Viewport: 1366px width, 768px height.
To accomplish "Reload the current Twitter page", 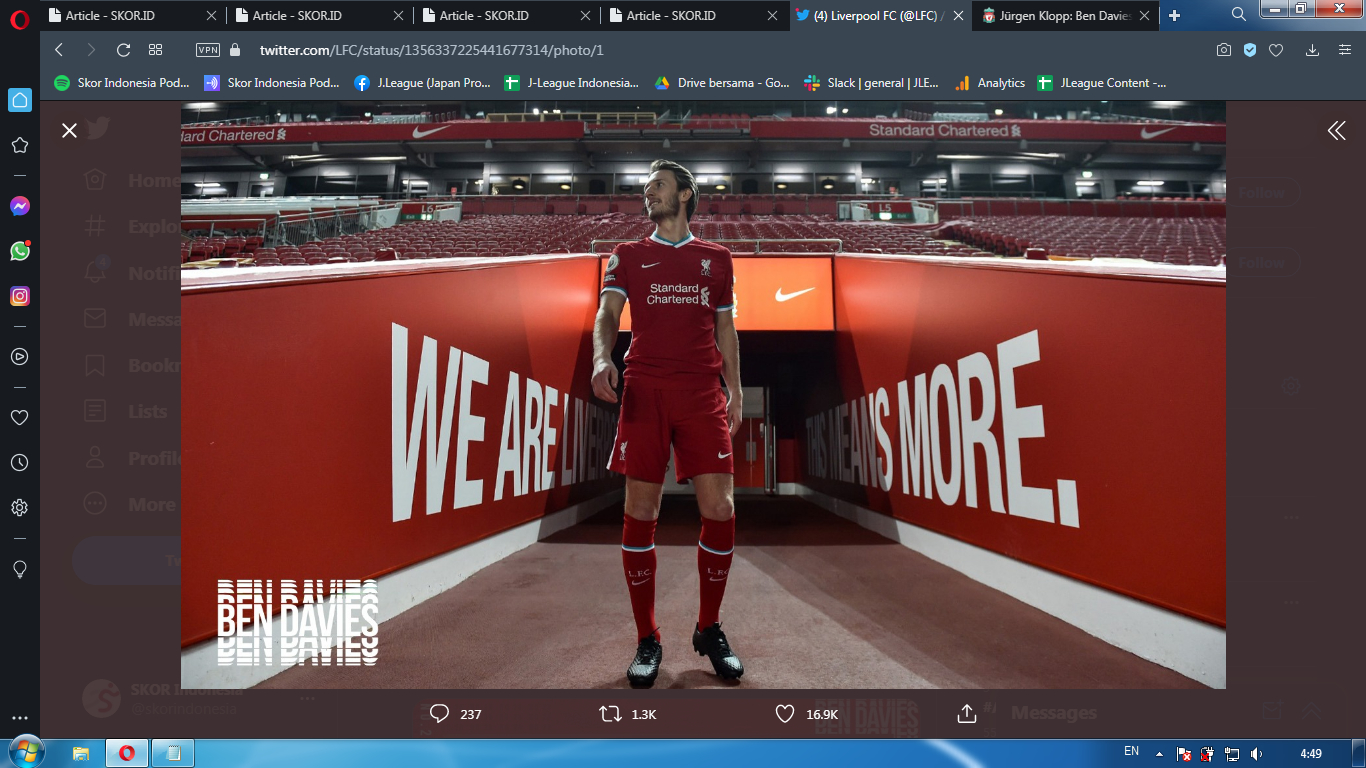I will (x=123, y=50).
